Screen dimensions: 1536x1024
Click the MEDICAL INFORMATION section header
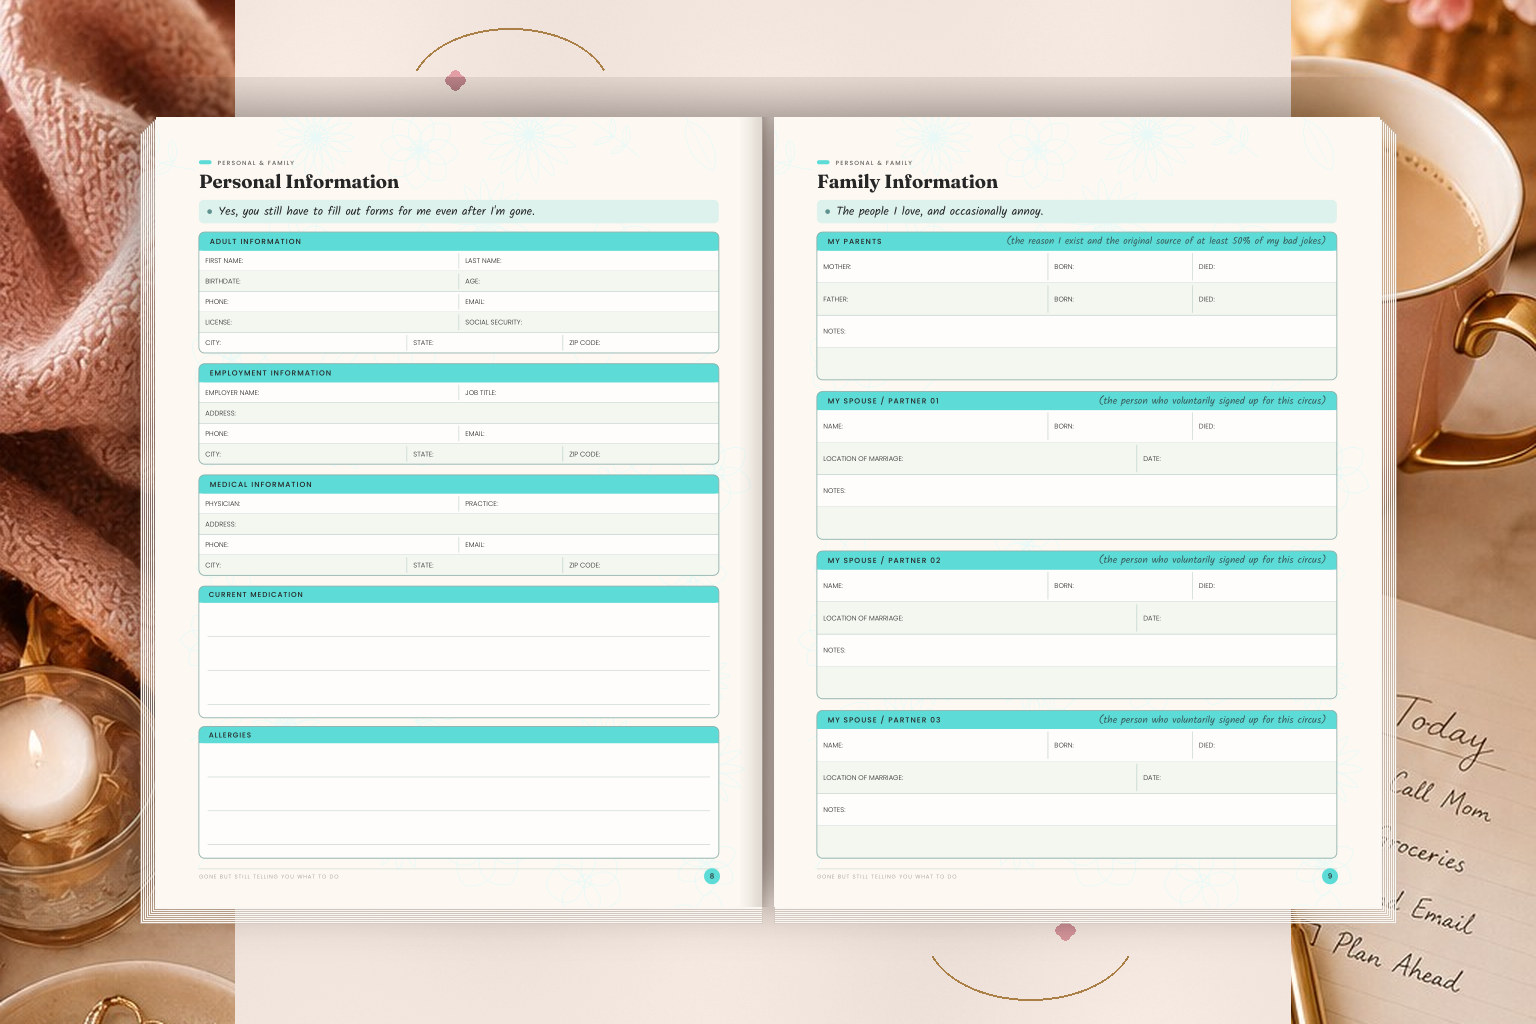coord(459,484)
